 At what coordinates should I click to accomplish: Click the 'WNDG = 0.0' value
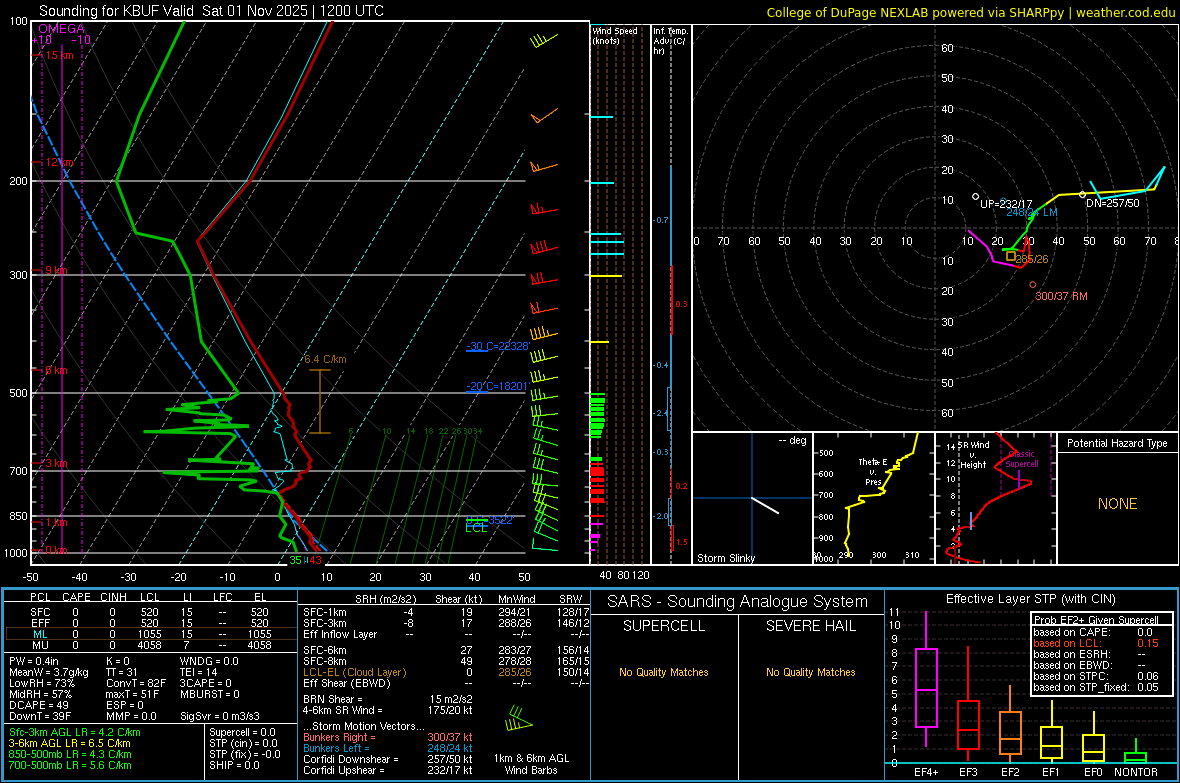(x=209, y=661)
